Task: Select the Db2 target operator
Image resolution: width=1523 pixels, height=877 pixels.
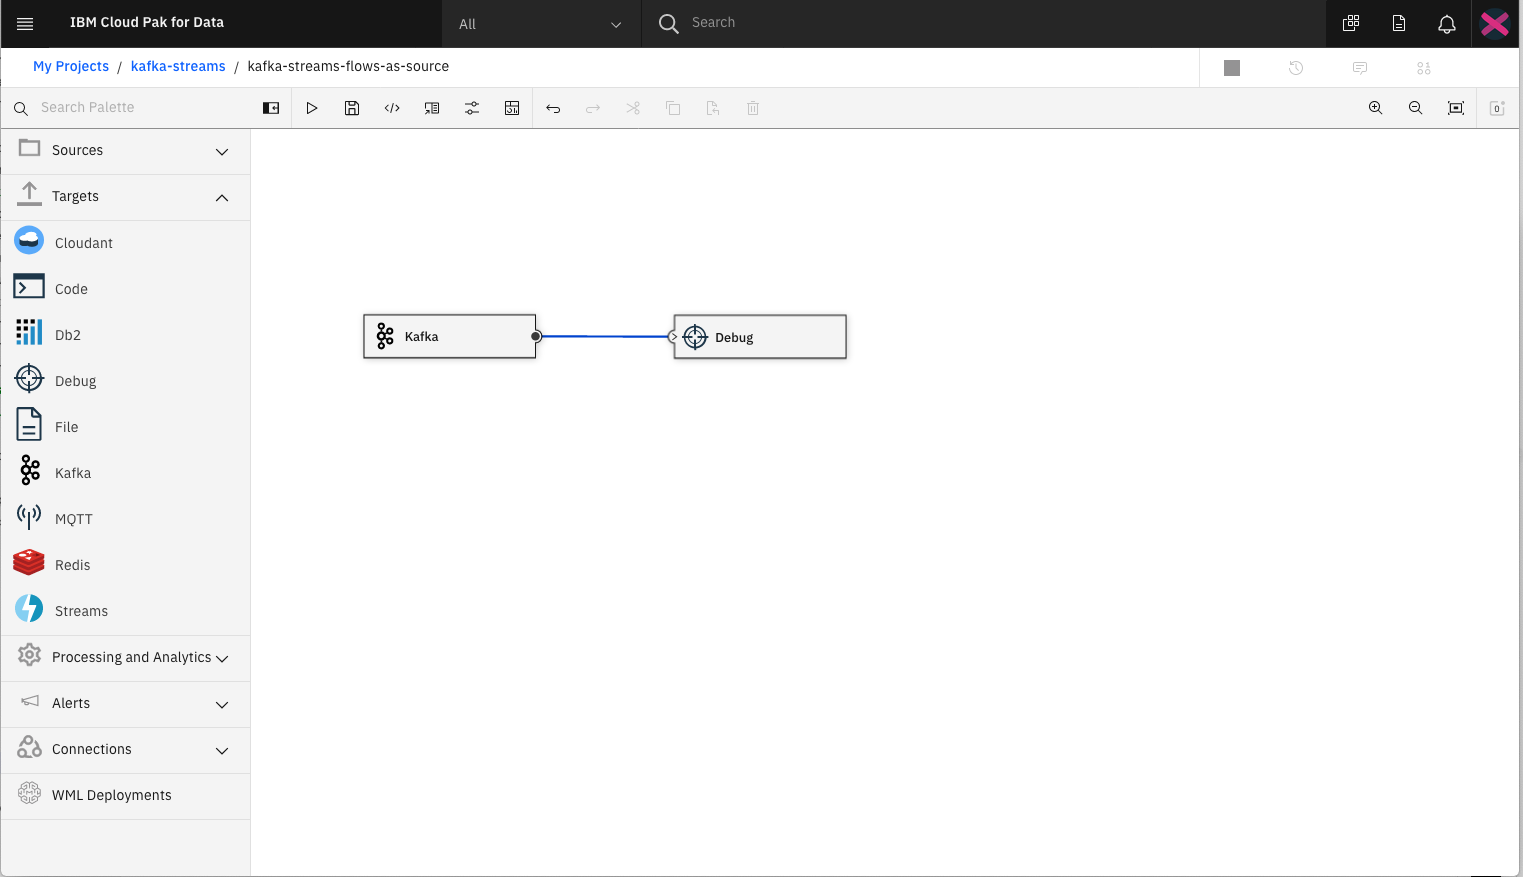Action: pyautogui.click(x=125, y=335)
